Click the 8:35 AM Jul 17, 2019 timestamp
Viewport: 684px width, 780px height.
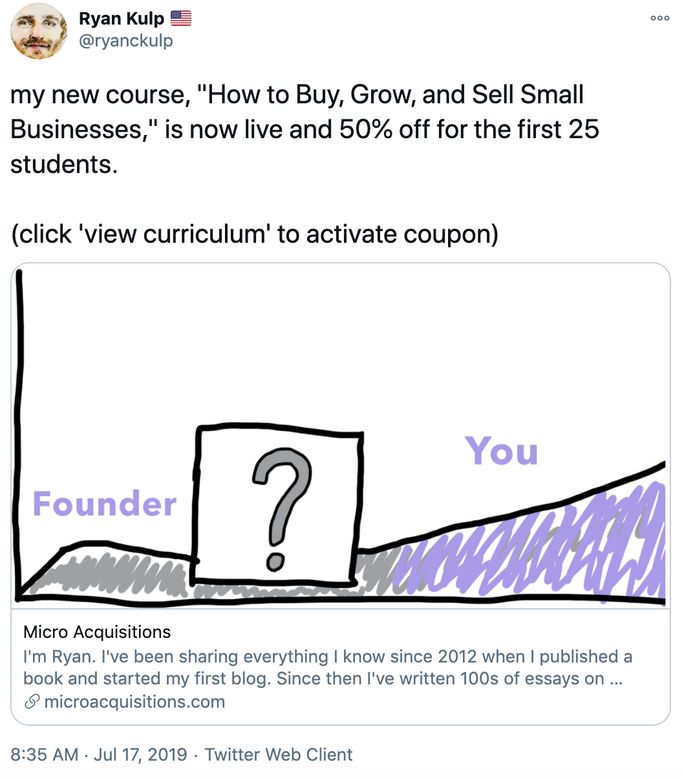coord(98,754)
